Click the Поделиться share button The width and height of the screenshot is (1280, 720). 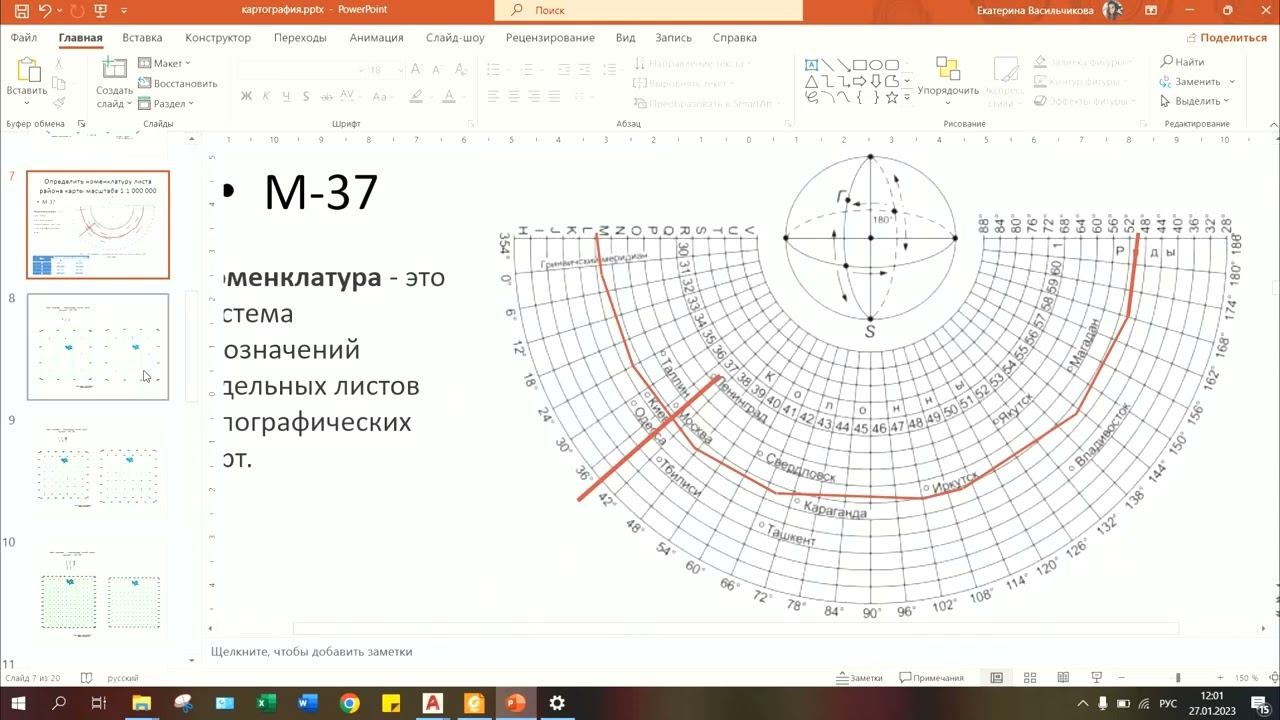pyautogui.click(x=1227, y=37)
